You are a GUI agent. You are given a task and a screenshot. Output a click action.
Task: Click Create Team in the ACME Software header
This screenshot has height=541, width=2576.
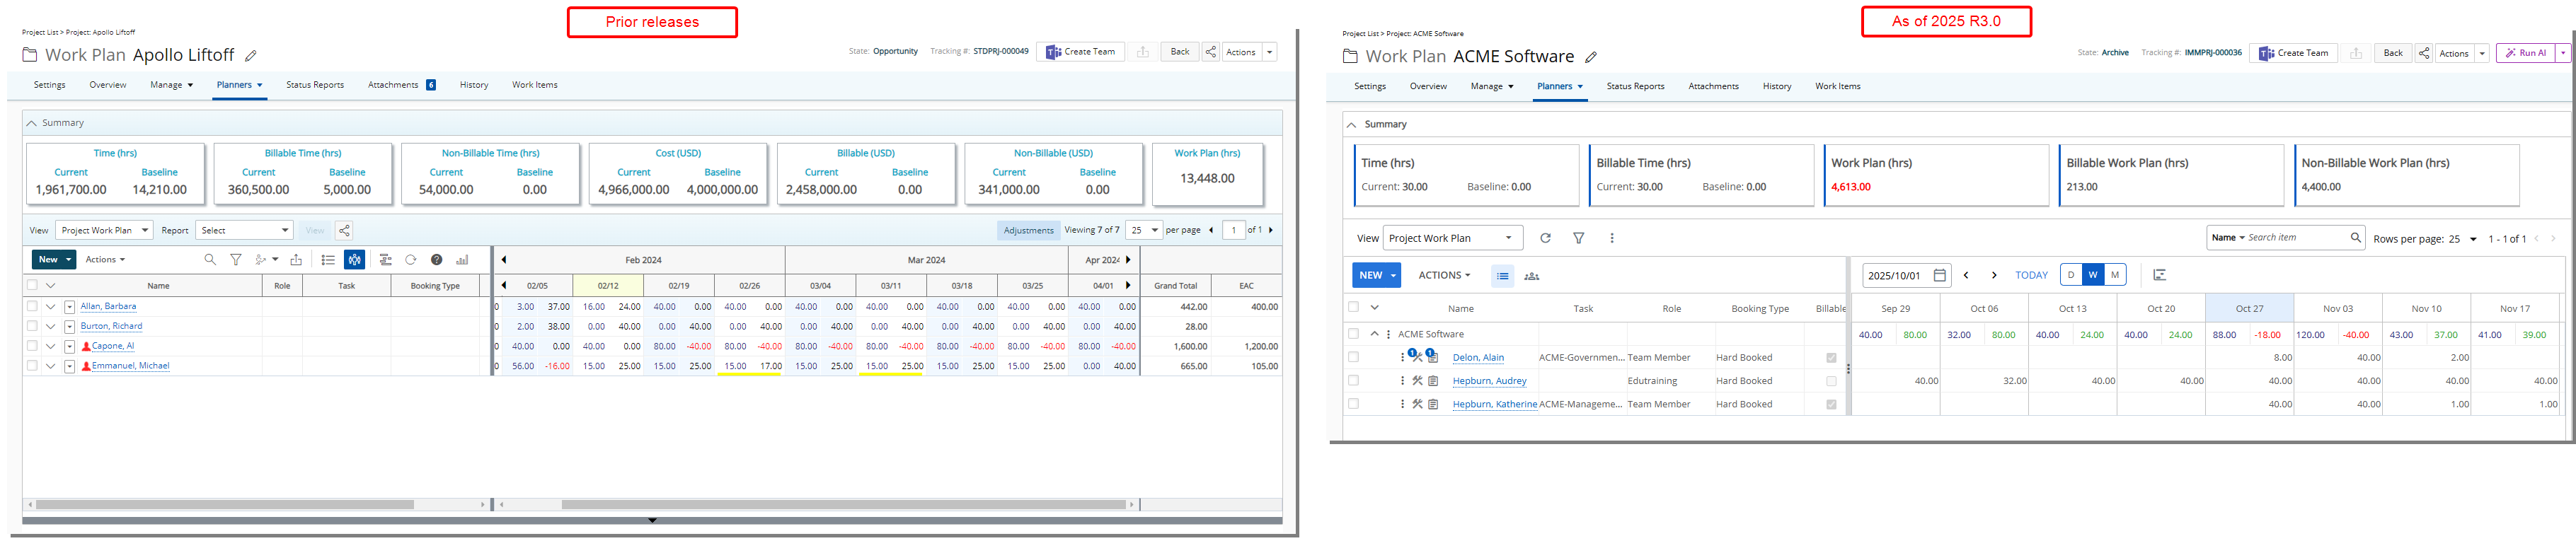click(2293, 53)
